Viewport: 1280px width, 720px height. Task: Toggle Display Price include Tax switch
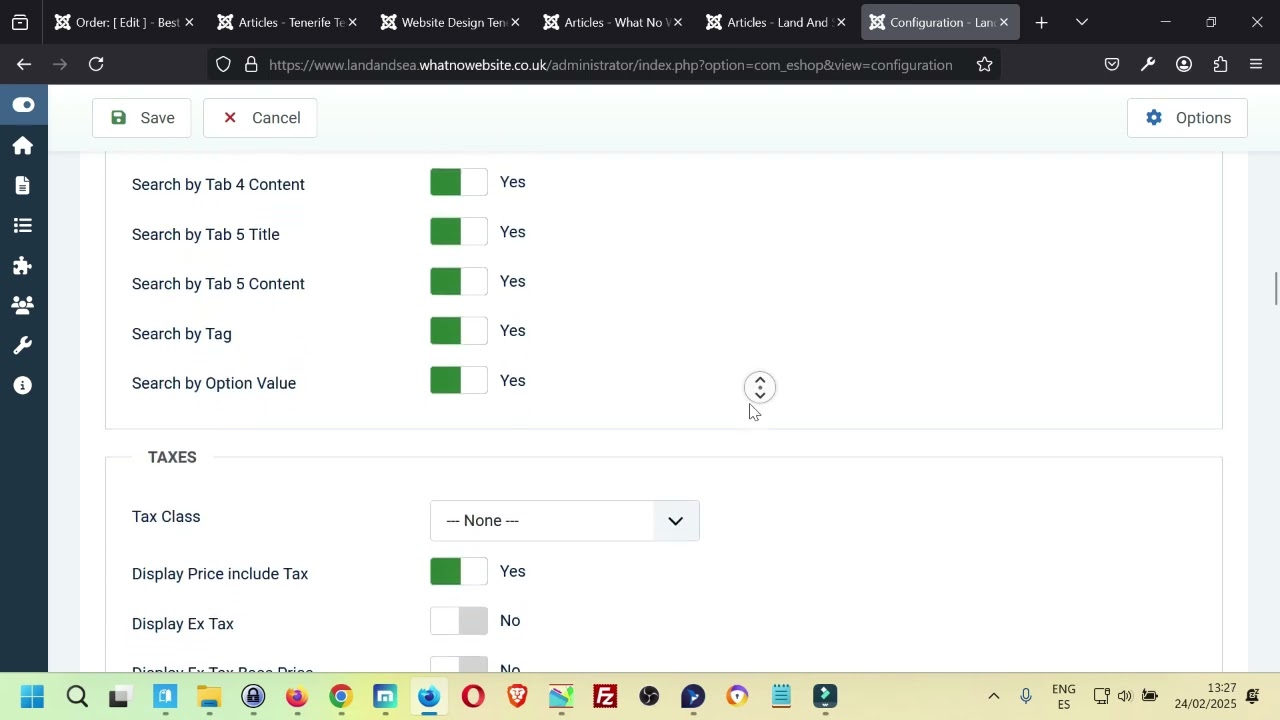pyautogui.click(x=459, y=571)
